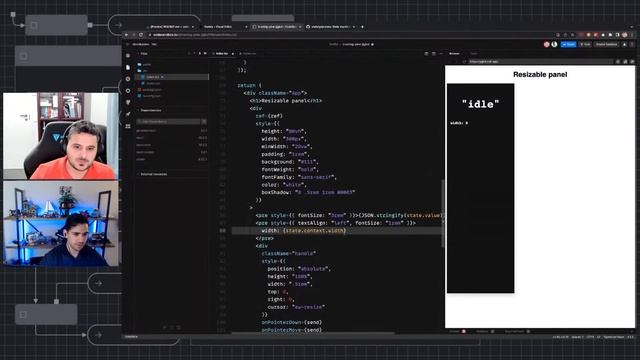Screen dimensions: 640x360
Task: Expand the External resources section
Action: click(153, 174)
